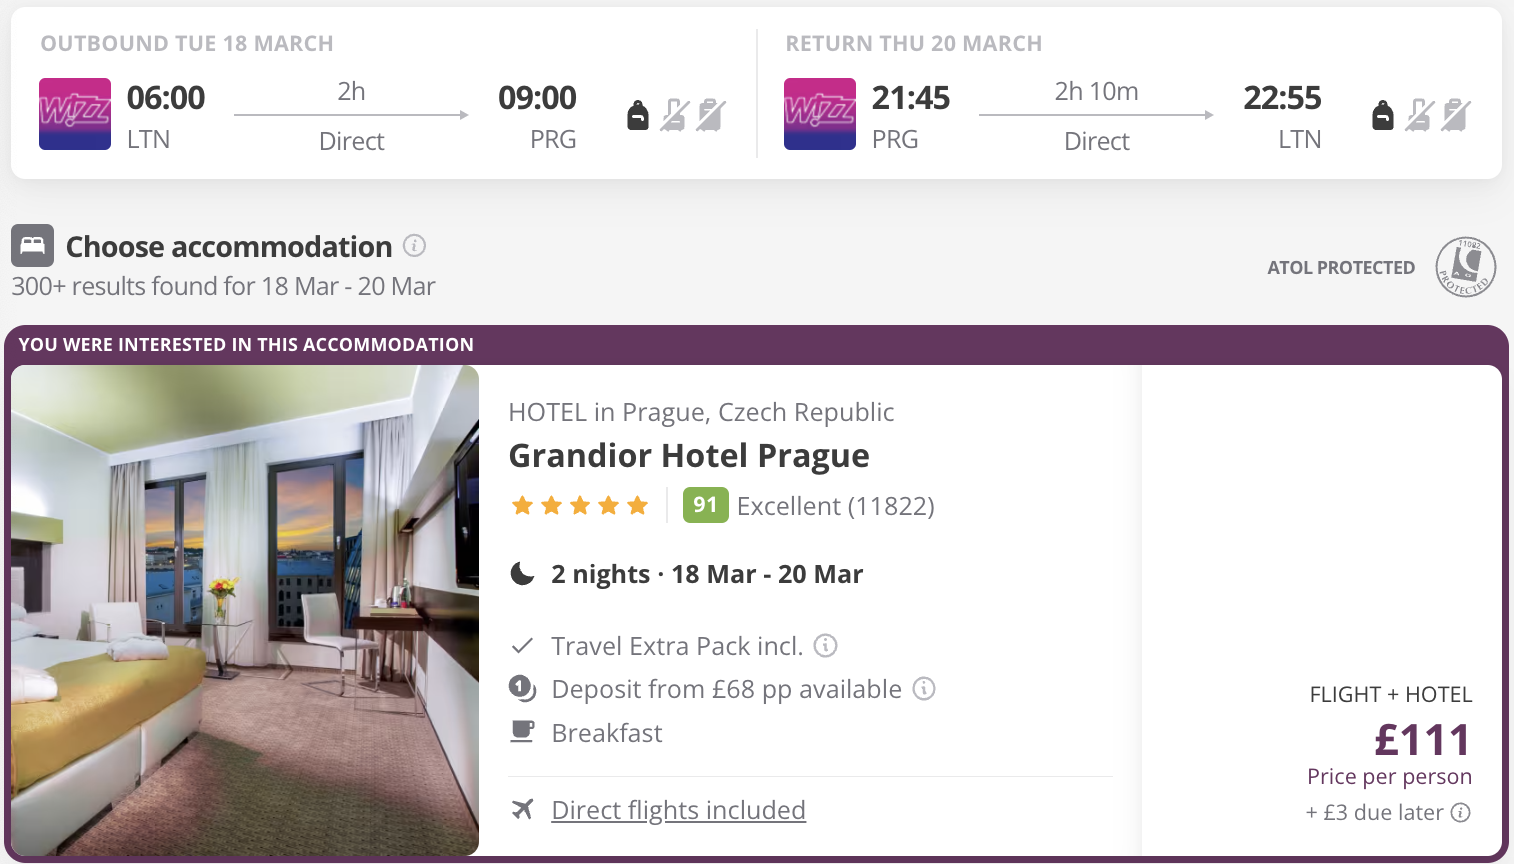The height and width of the screenshot is (864, 1514).
Task: Click the outbound crossed-out checked luggage icon
Action: [711, 115]
